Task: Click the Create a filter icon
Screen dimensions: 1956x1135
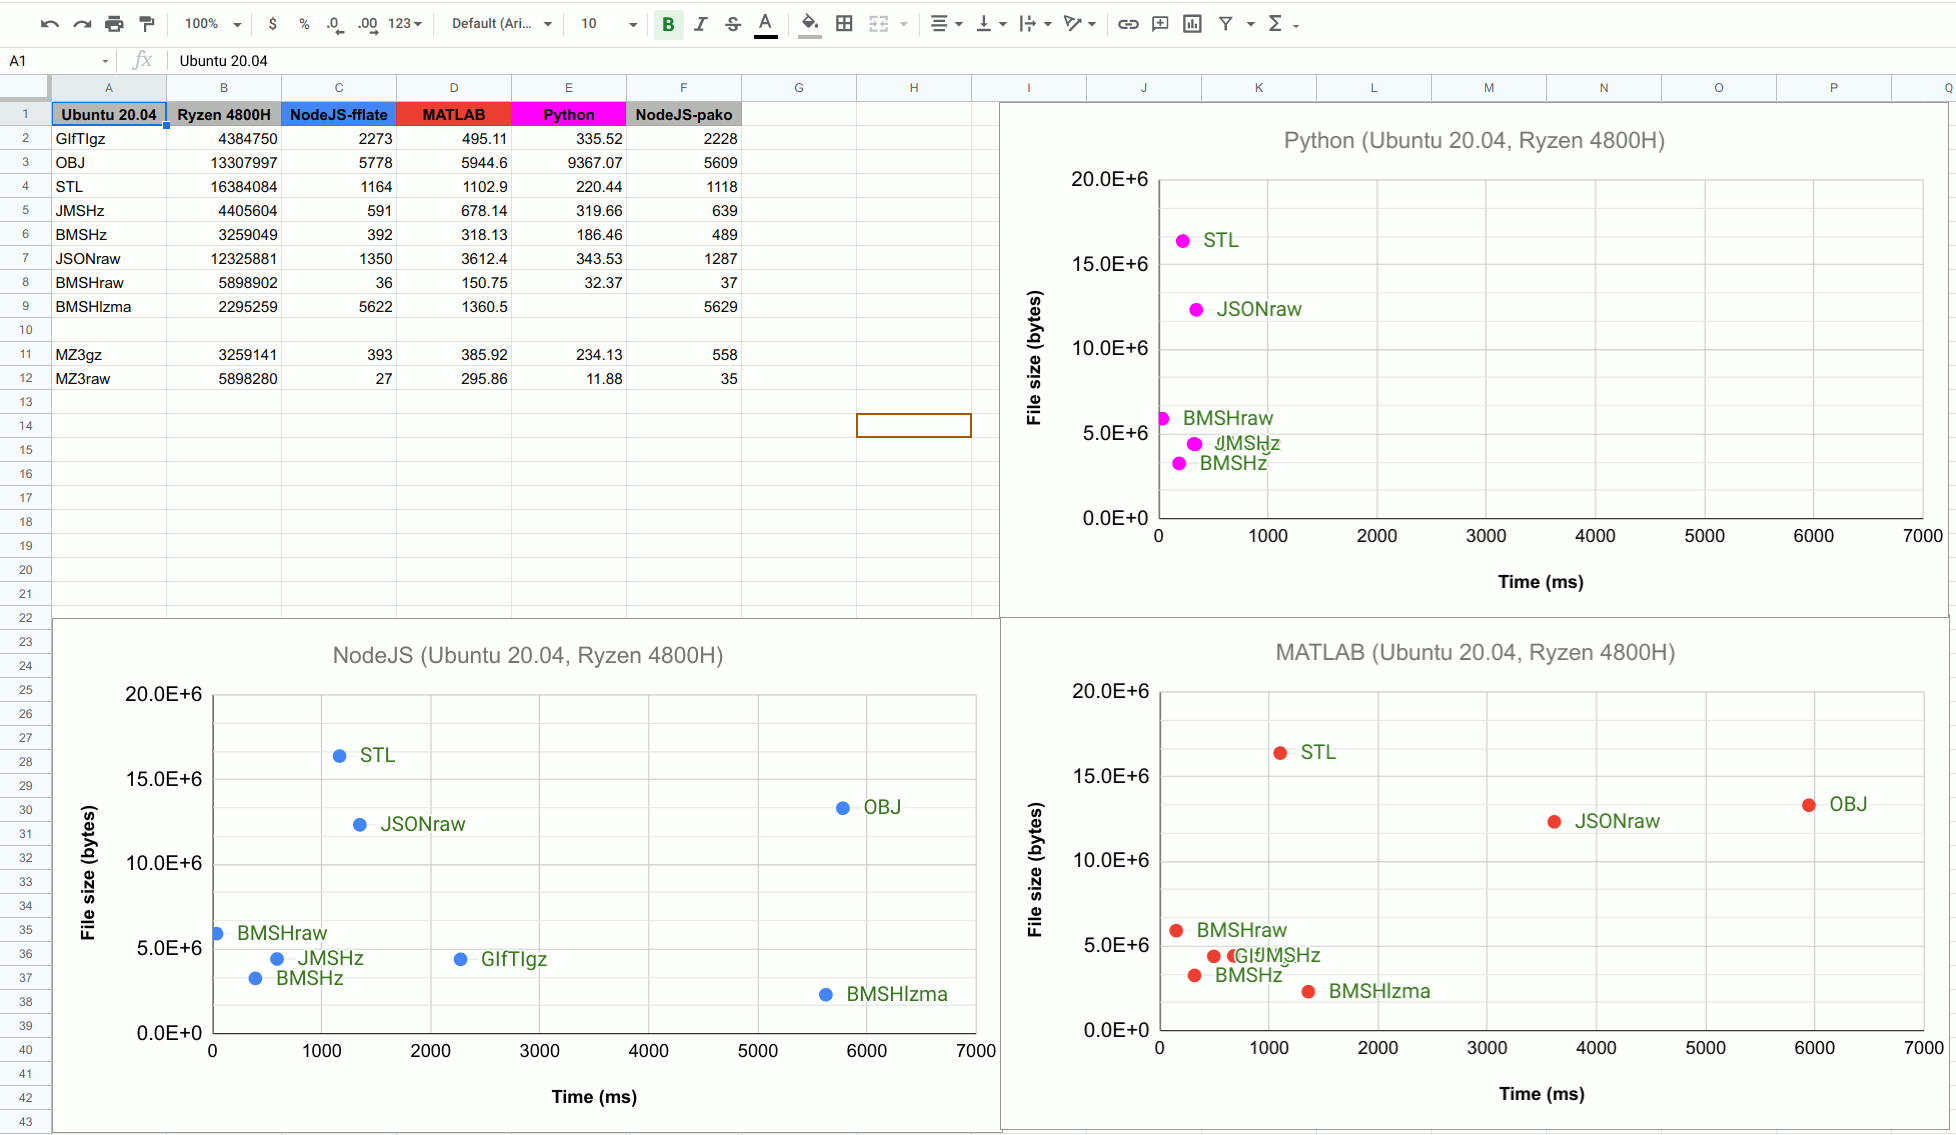Action: [x=1225, y=24]
